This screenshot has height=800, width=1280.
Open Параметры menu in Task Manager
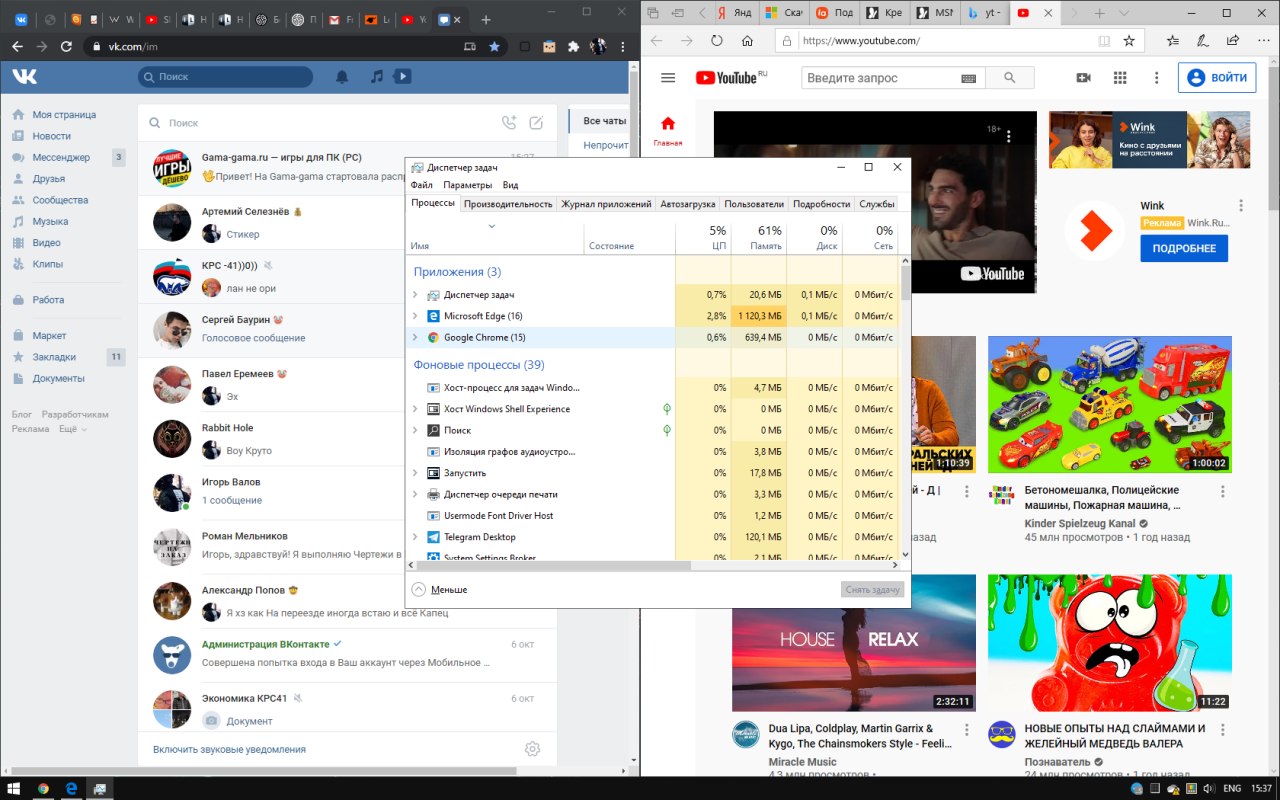(468, 185)
